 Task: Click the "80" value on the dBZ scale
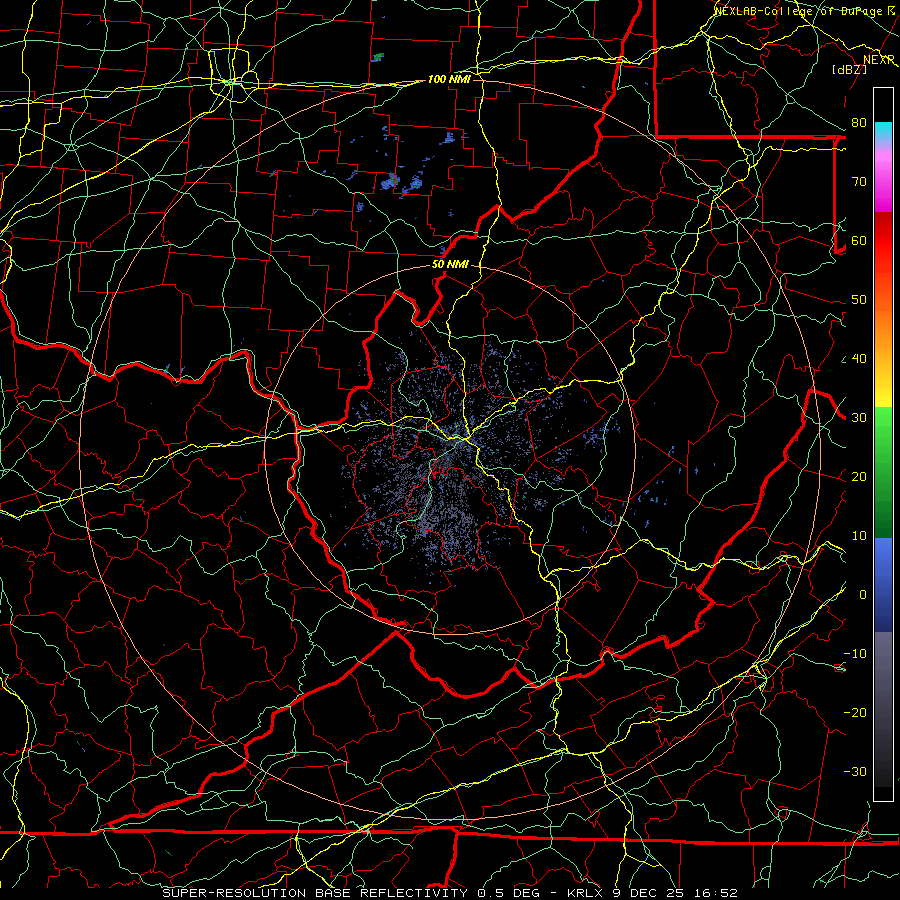(859, 123)
